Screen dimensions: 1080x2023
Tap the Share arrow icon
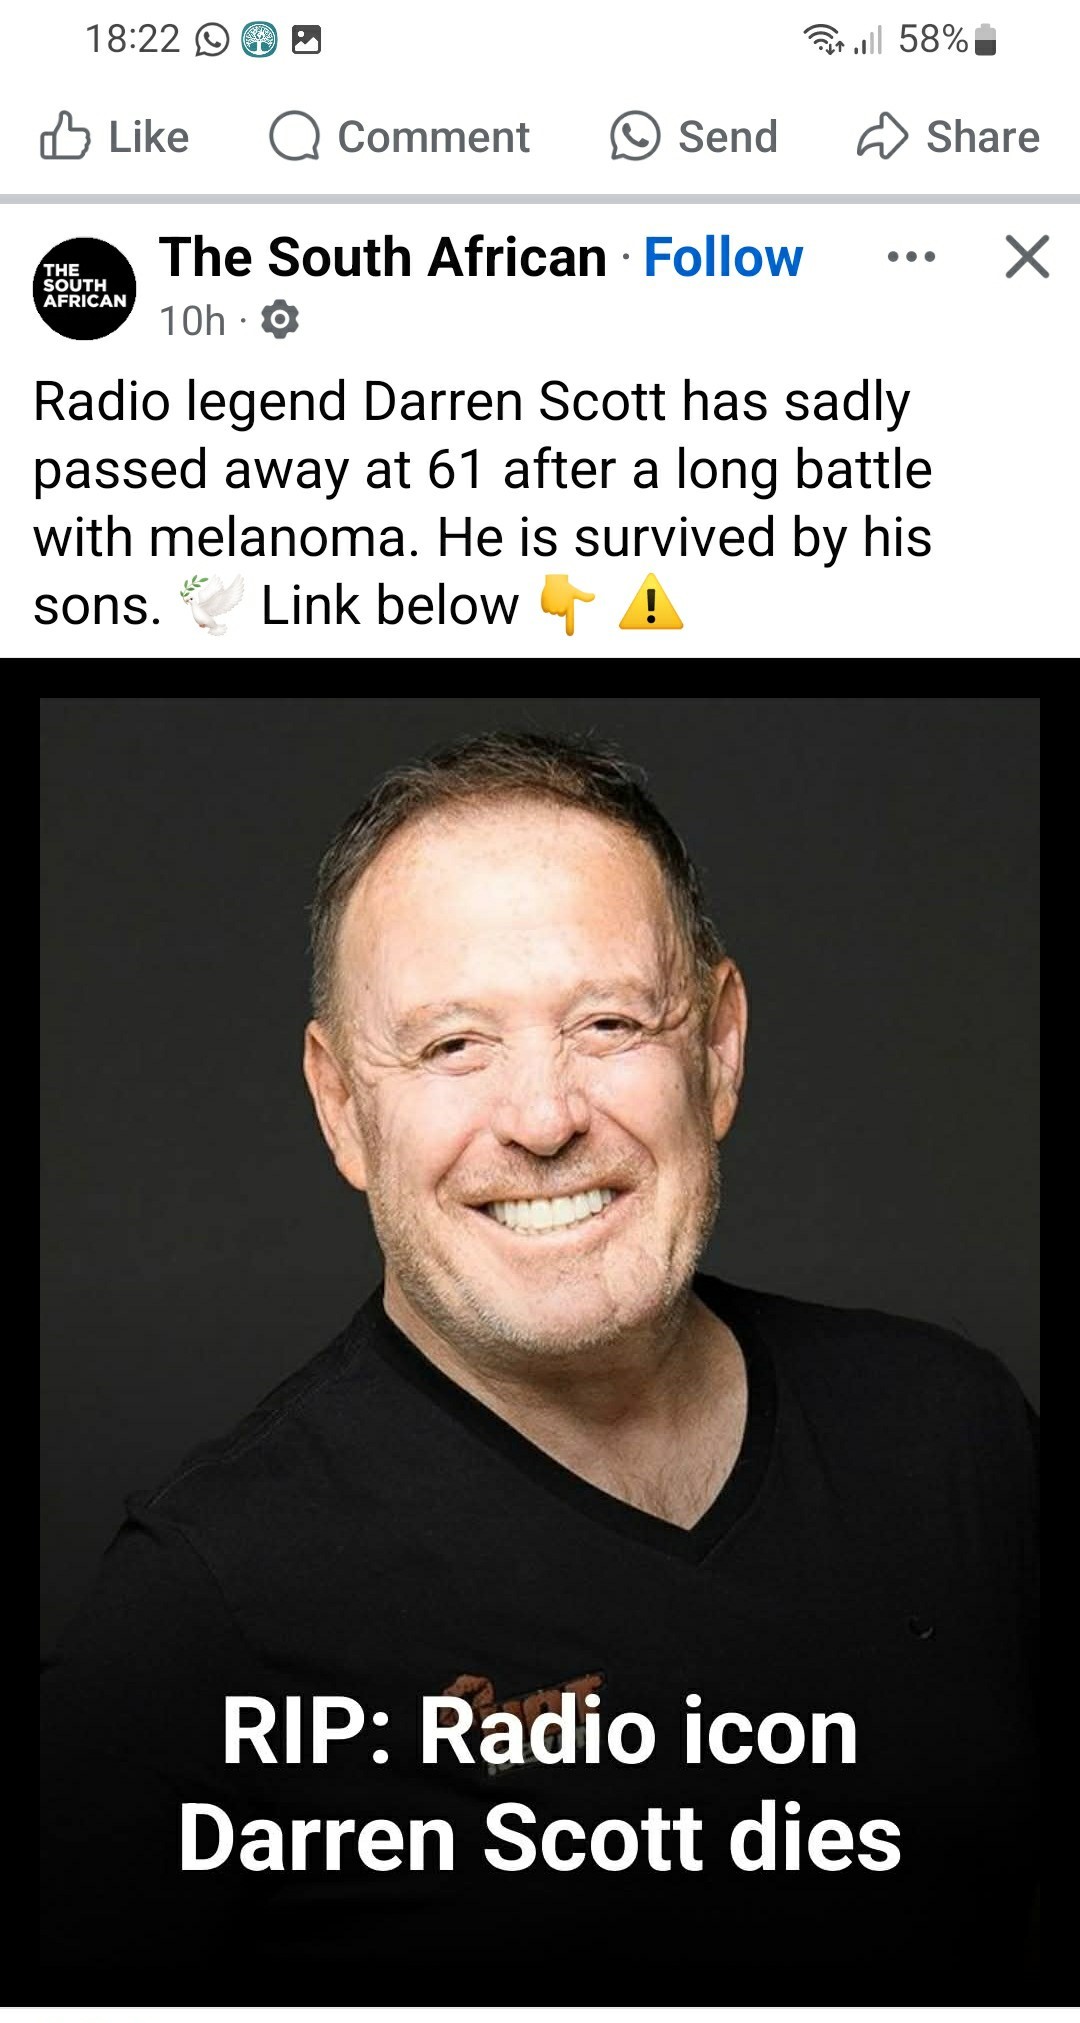882,136
